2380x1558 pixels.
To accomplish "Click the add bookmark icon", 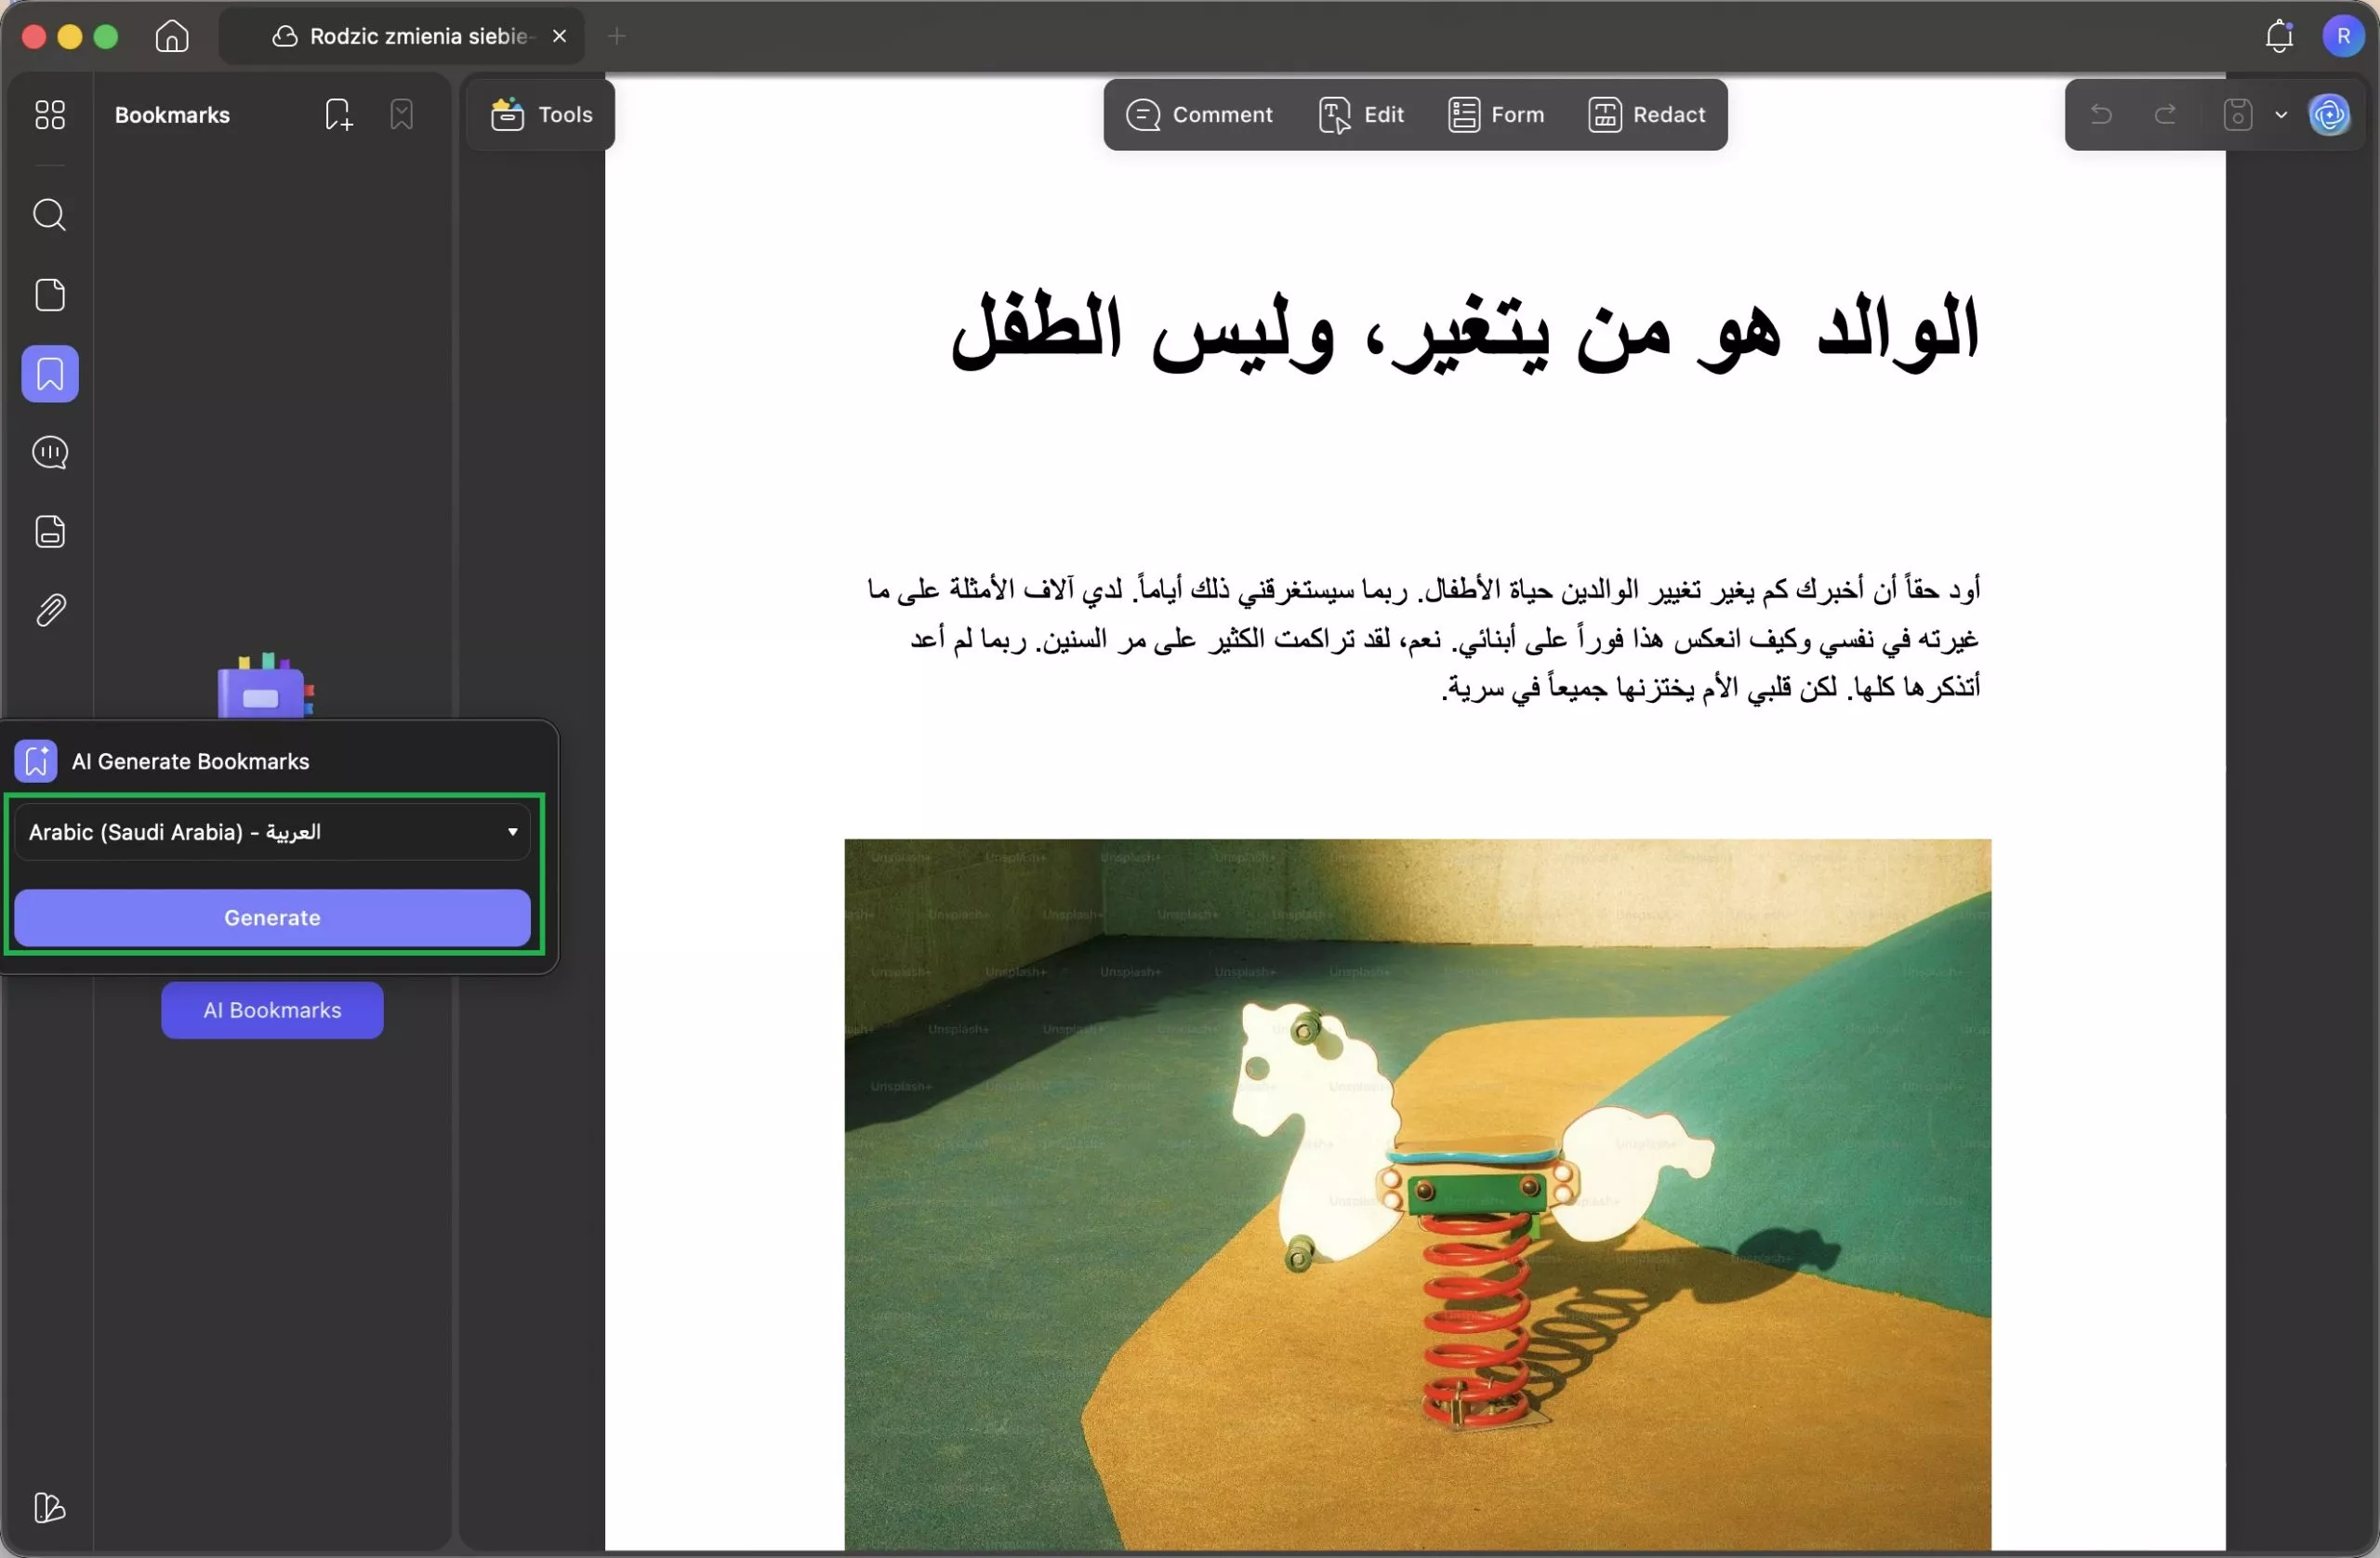I will (x=338, y=115).
